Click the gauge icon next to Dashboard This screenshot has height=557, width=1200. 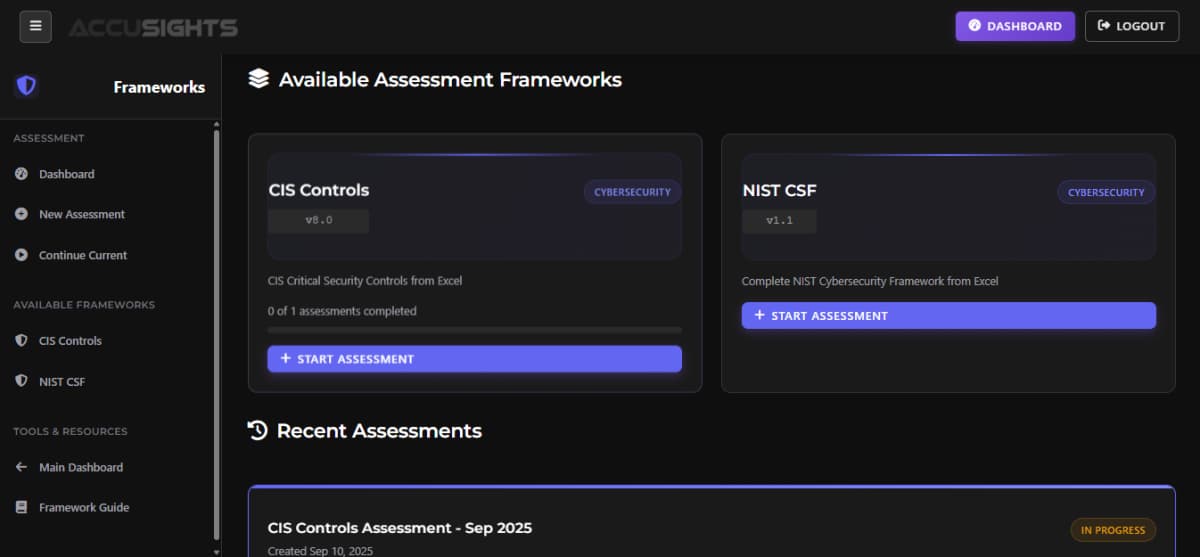click(x=21, y=174)
